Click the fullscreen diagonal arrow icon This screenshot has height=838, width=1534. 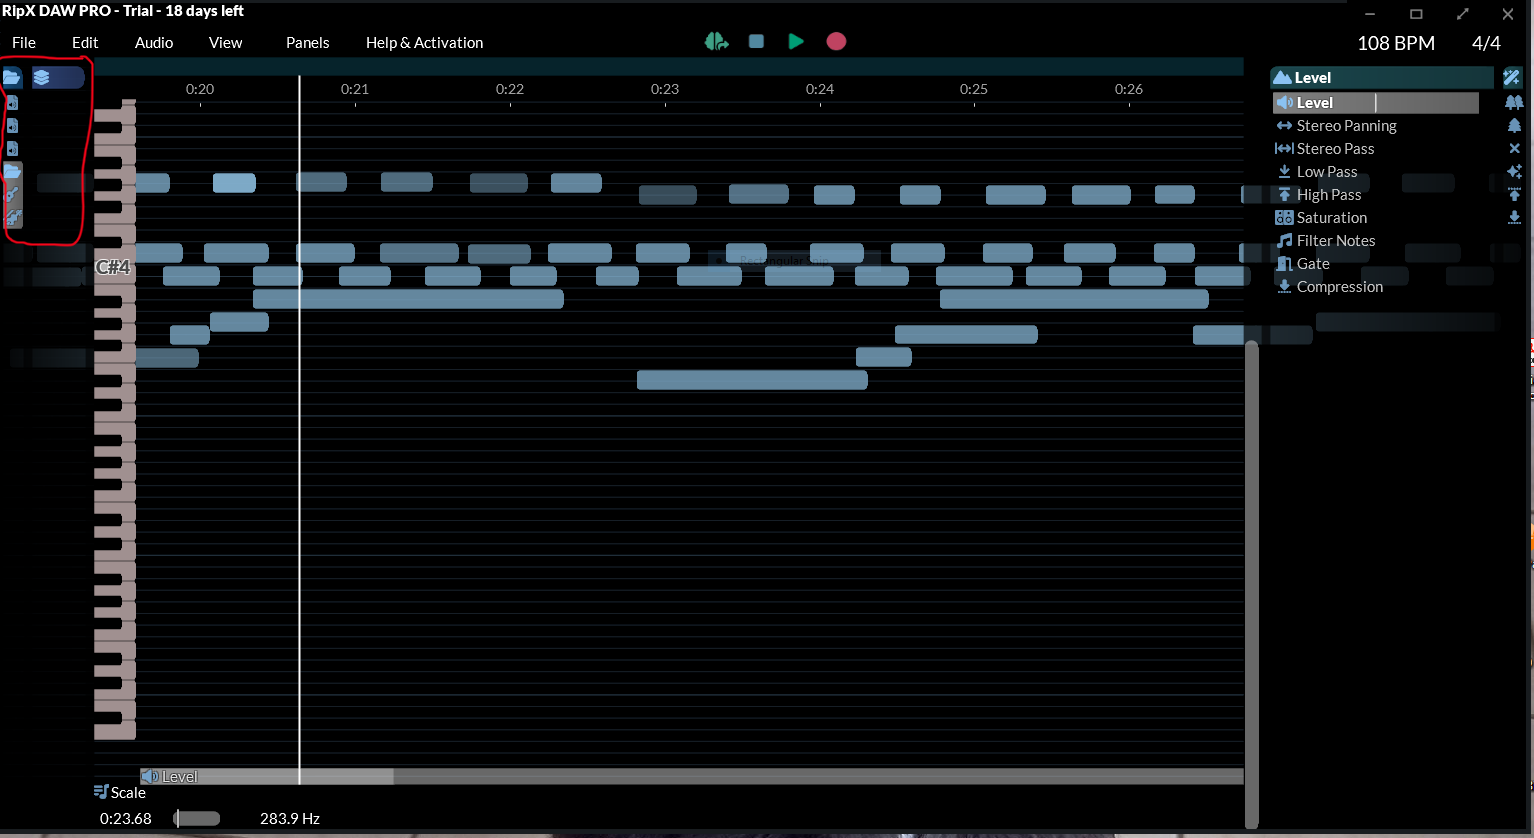point(1463,14)
